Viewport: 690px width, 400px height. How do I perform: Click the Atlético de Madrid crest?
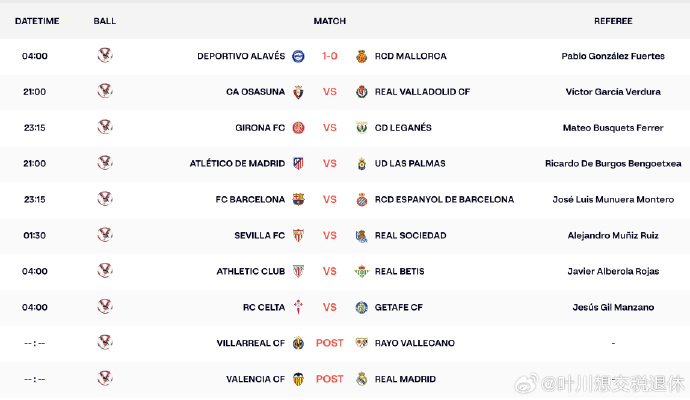298,163
